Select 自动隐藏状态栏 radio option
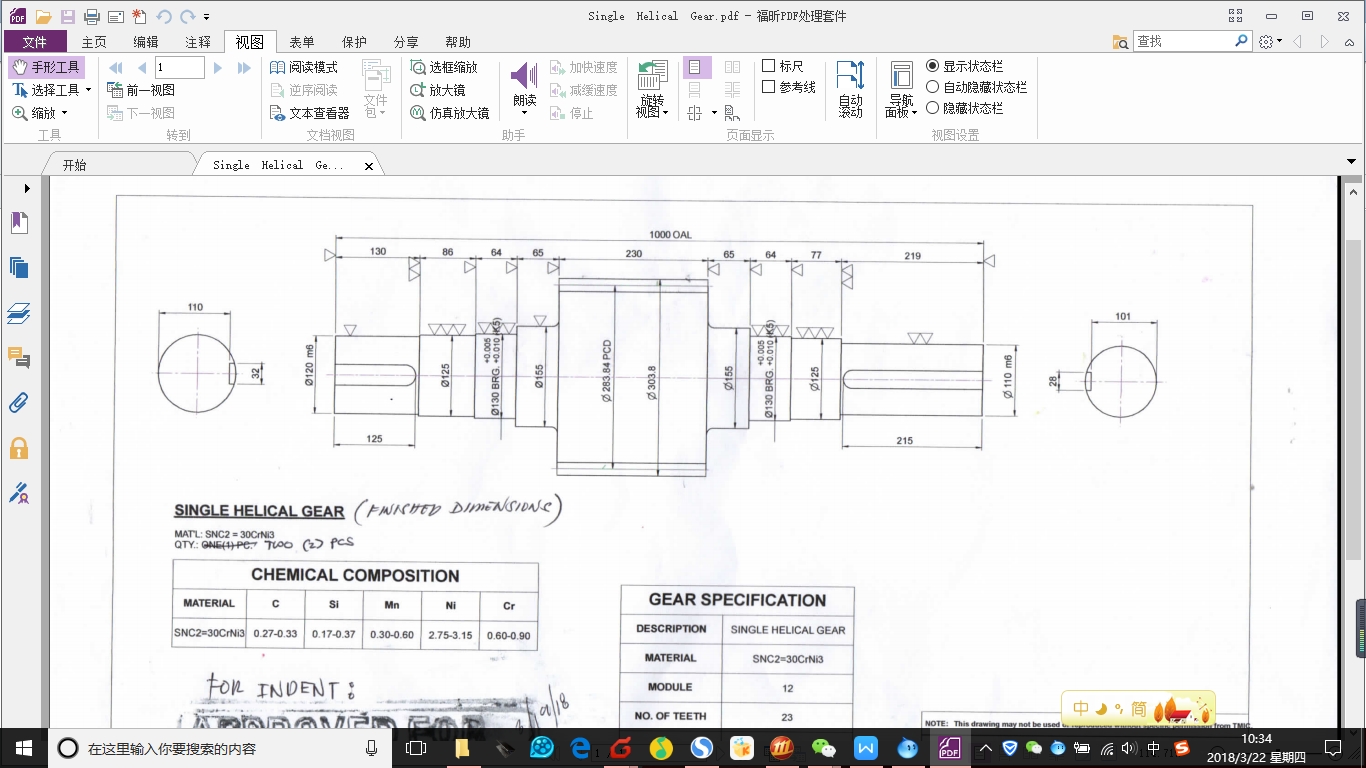Viewport: 1366px width, 768px height. pyautogui.click(x=933, y=87)
